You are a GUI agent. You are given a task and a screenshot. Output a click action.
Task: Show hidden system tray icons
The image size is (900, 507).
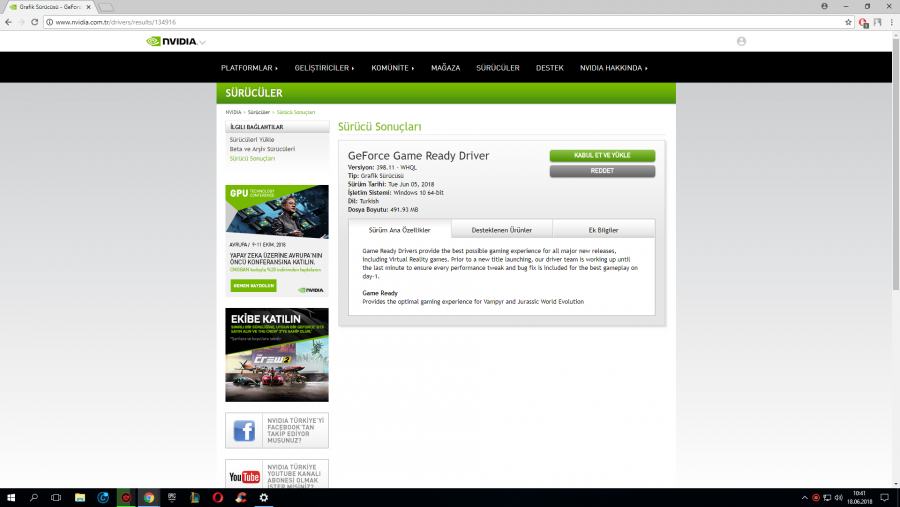pos(804,498)
